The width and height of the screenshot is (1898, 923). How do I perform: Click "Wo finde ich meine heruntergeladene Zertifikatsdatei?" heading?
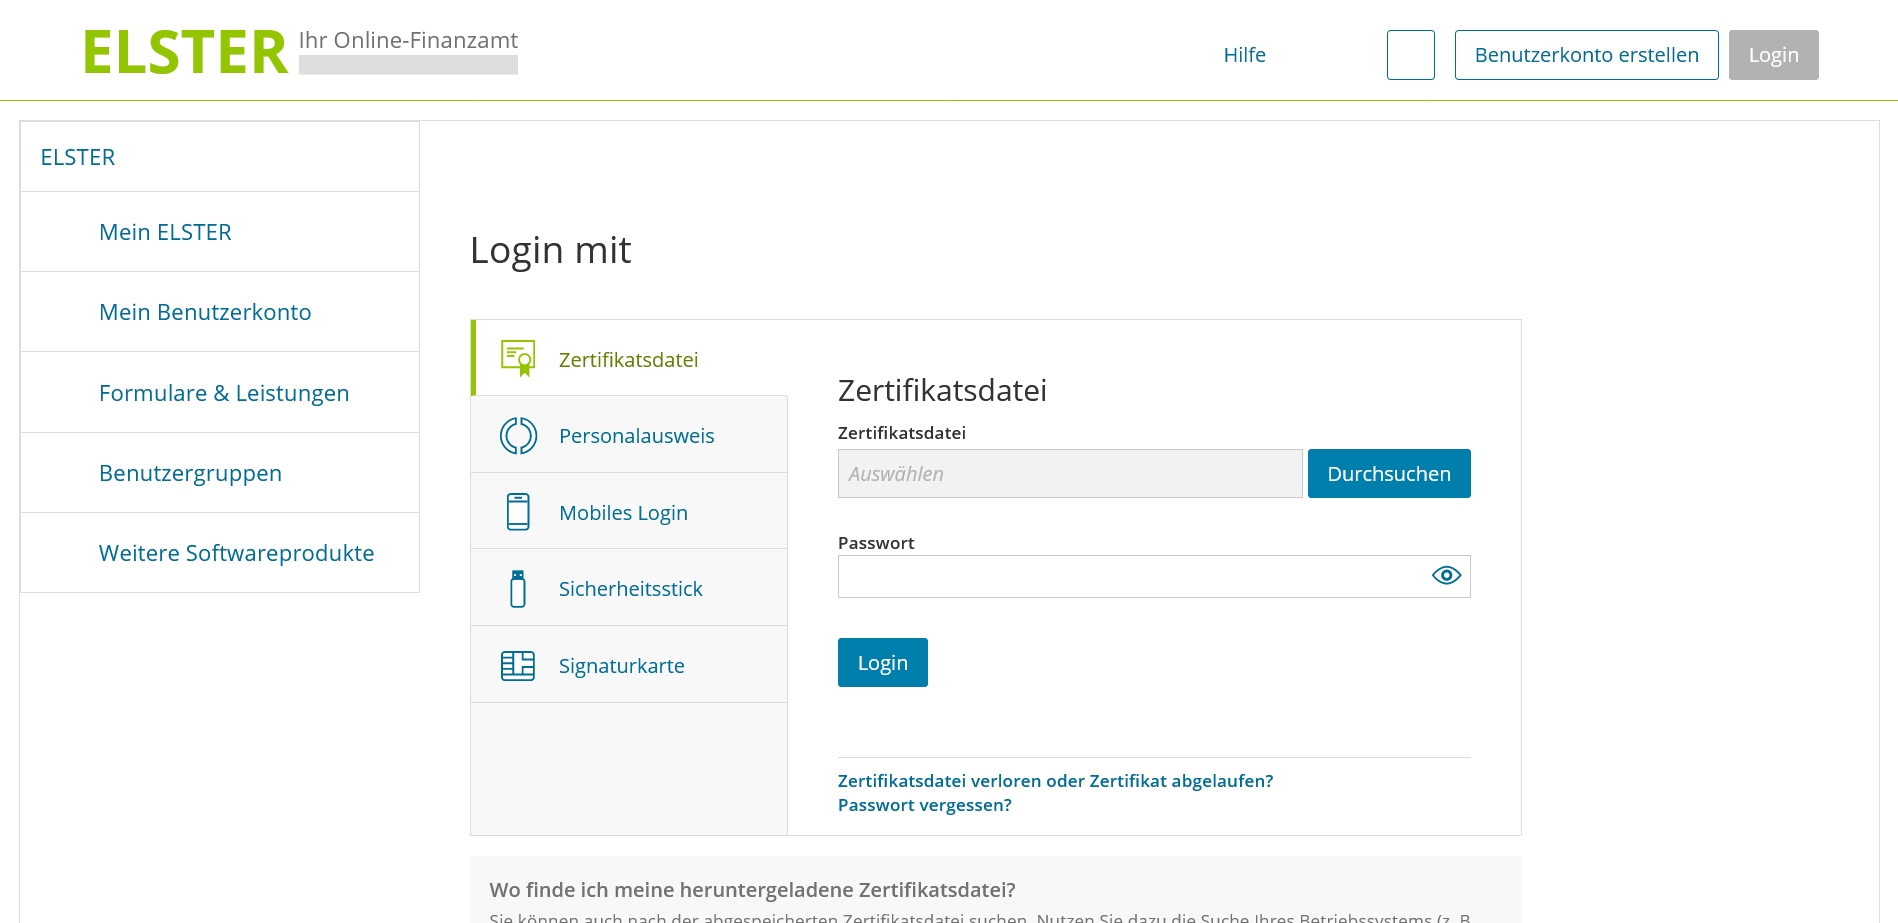(x=752, y=889)
